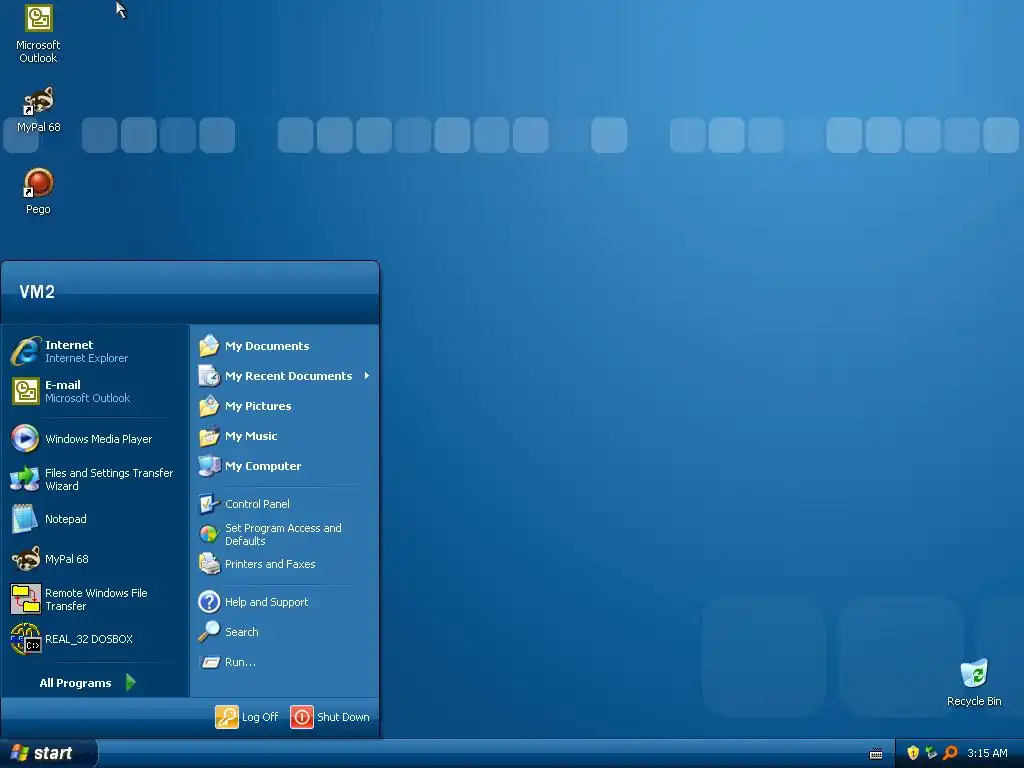The image size is (1024, 768).
Task: Choose the Help and Support label
Action: (x=266, y=602)
